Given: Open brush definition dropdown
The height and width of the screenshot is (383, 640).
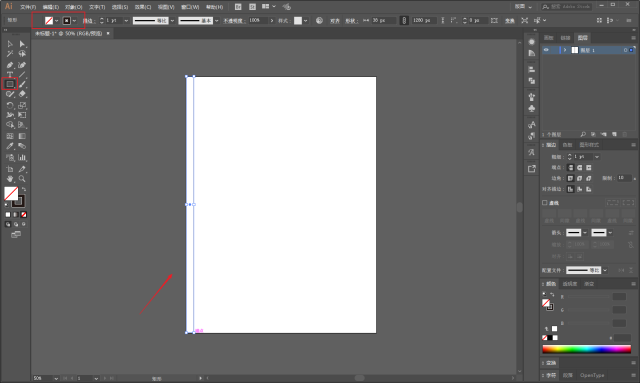Looking at the screenshot, I should click(217, 21).
